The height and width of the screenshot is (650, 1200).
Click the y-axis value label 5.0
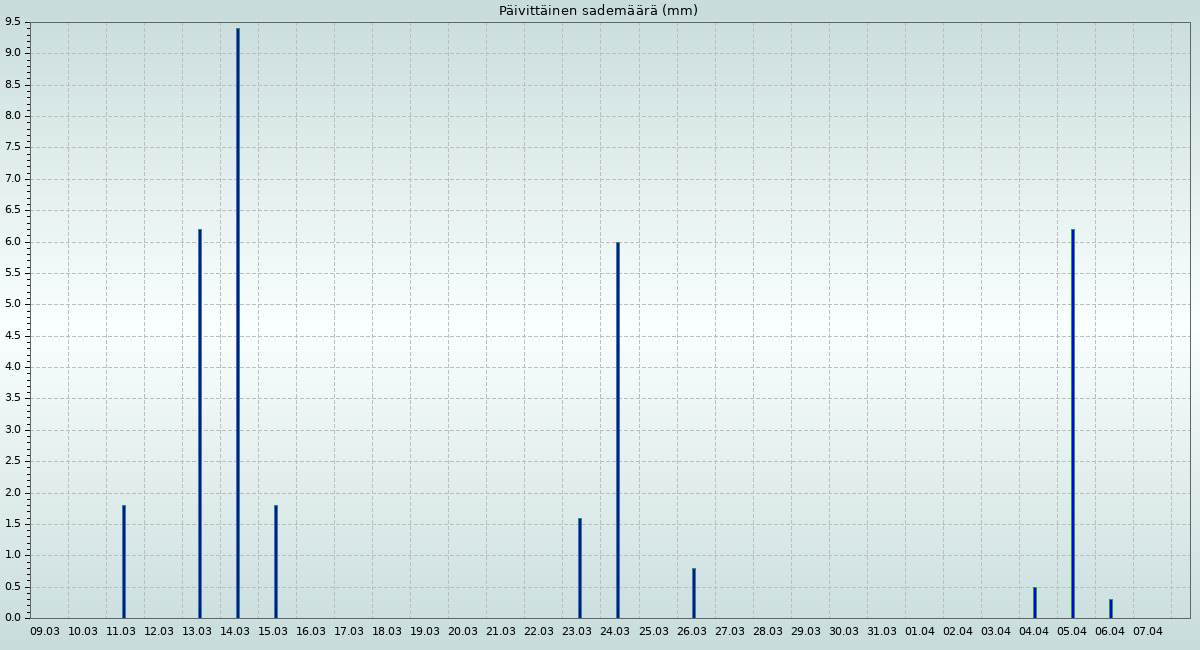click(12, 304)
